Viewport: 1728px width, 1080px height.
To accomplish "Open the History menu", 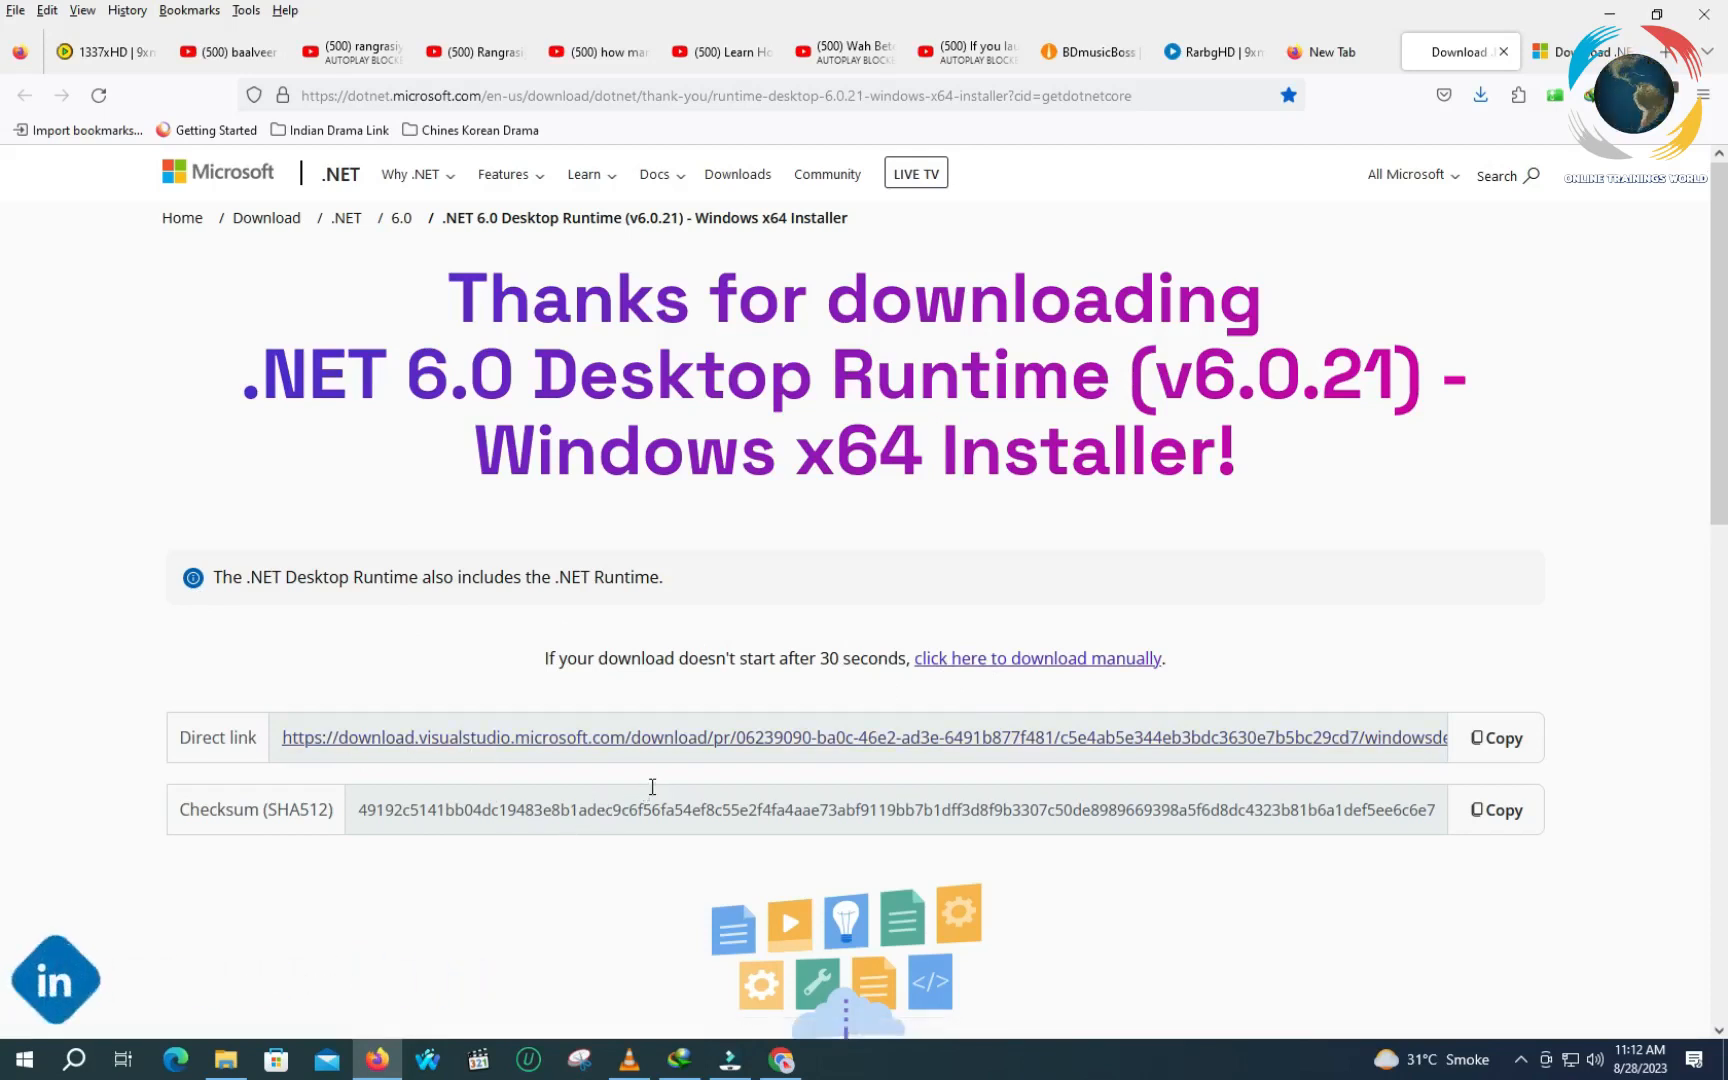I will point(127,10).
